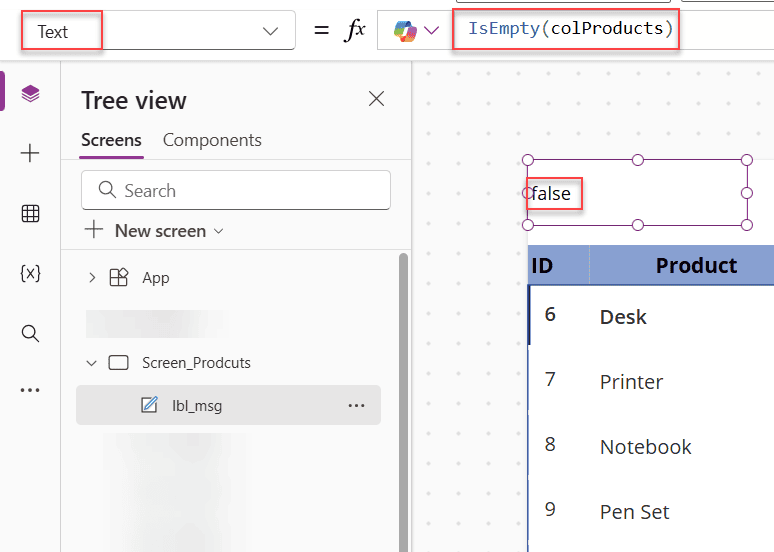Screen dimensions: 774x552
Task: Close the Tree view panel
Action: pyautogui.click(x=376, y=99)
